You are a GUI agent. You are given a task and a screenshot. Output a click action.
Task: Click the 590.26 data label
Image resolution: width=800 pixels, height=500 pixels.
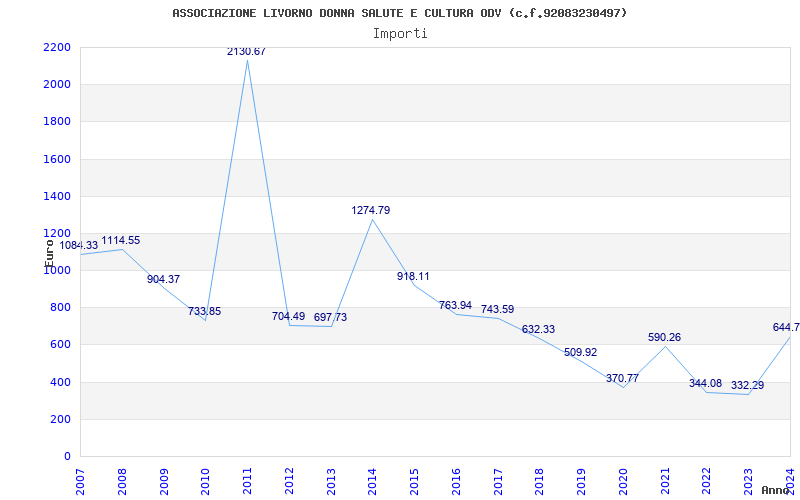(x=664, y=337)
